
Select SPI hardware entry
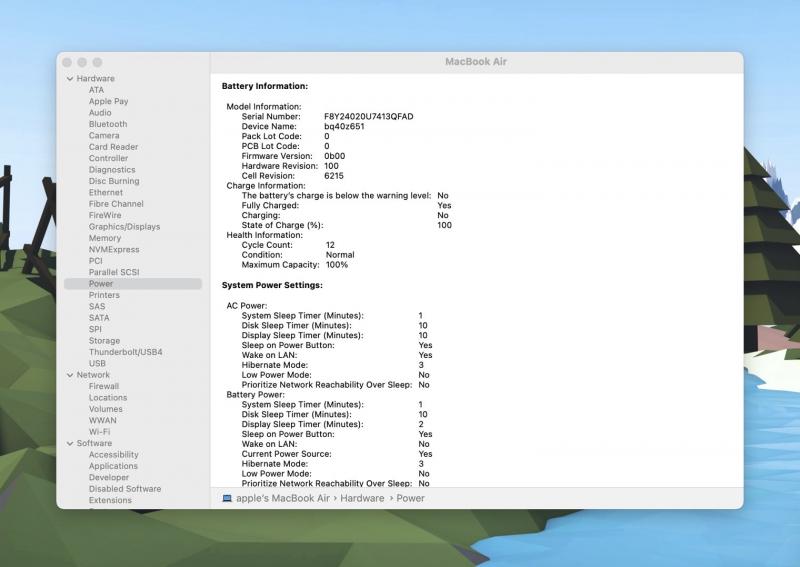click(95, 329)
